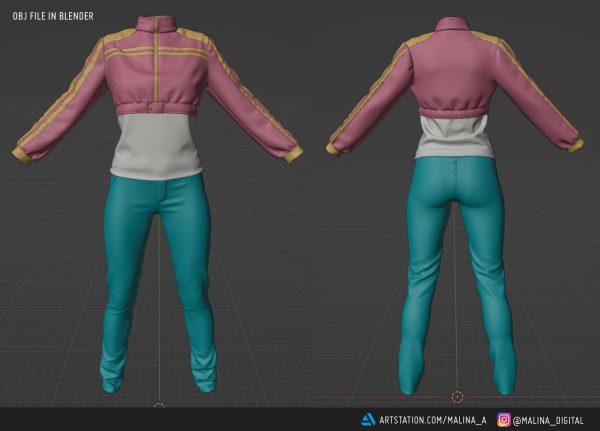600x431 pixels.
Task: Click the Instagram logo icon
Action: [504, 420]
